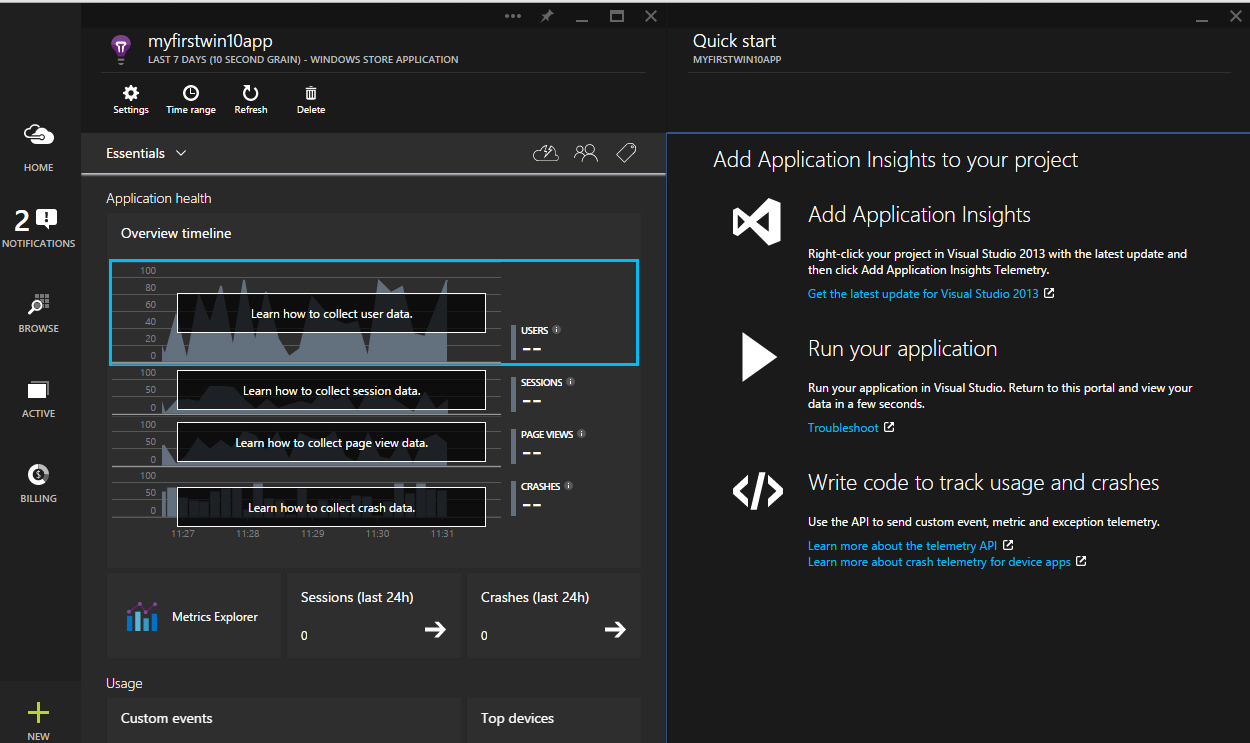Click the myfirstwin10app blade title
1250x743 pixels.
pos(210,41)
